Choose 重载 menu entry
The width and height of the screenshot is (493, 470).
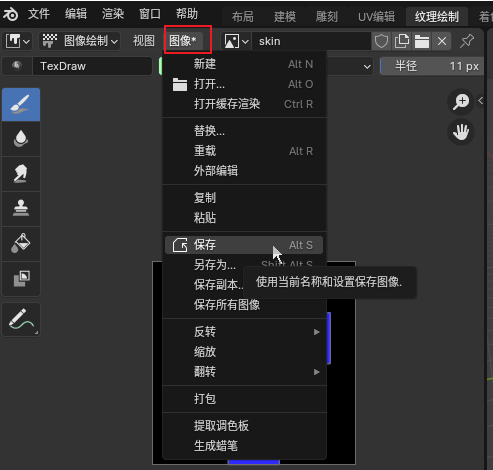click(x=244, y=151)
